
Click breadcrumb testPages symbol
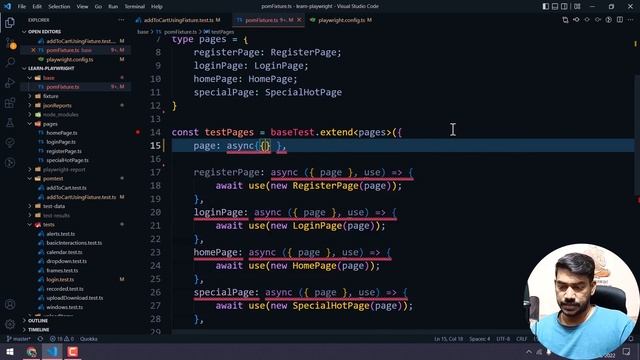222,31
